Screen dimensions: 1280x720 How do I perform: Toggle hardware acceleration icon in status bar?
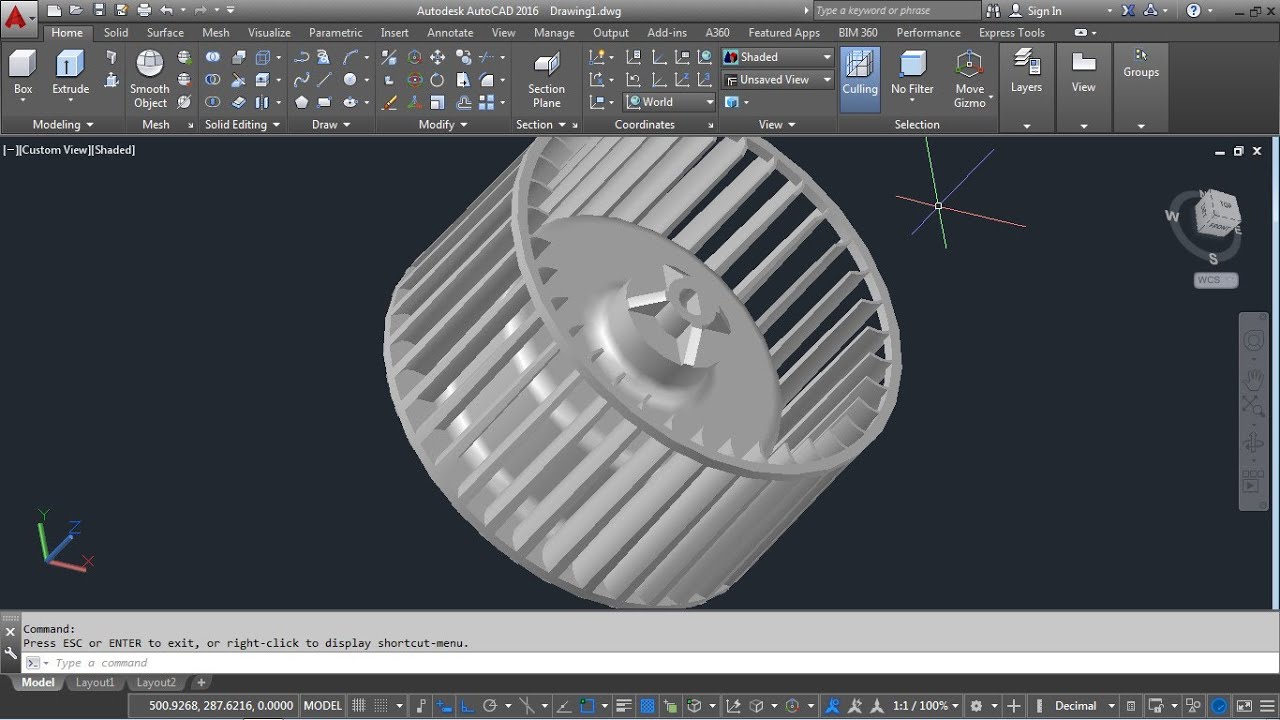point(1218,705)
